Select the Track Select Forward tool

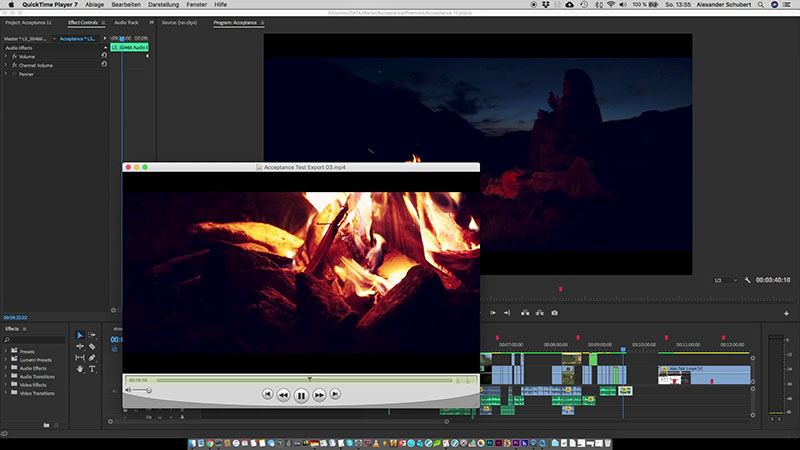point(92,335)
